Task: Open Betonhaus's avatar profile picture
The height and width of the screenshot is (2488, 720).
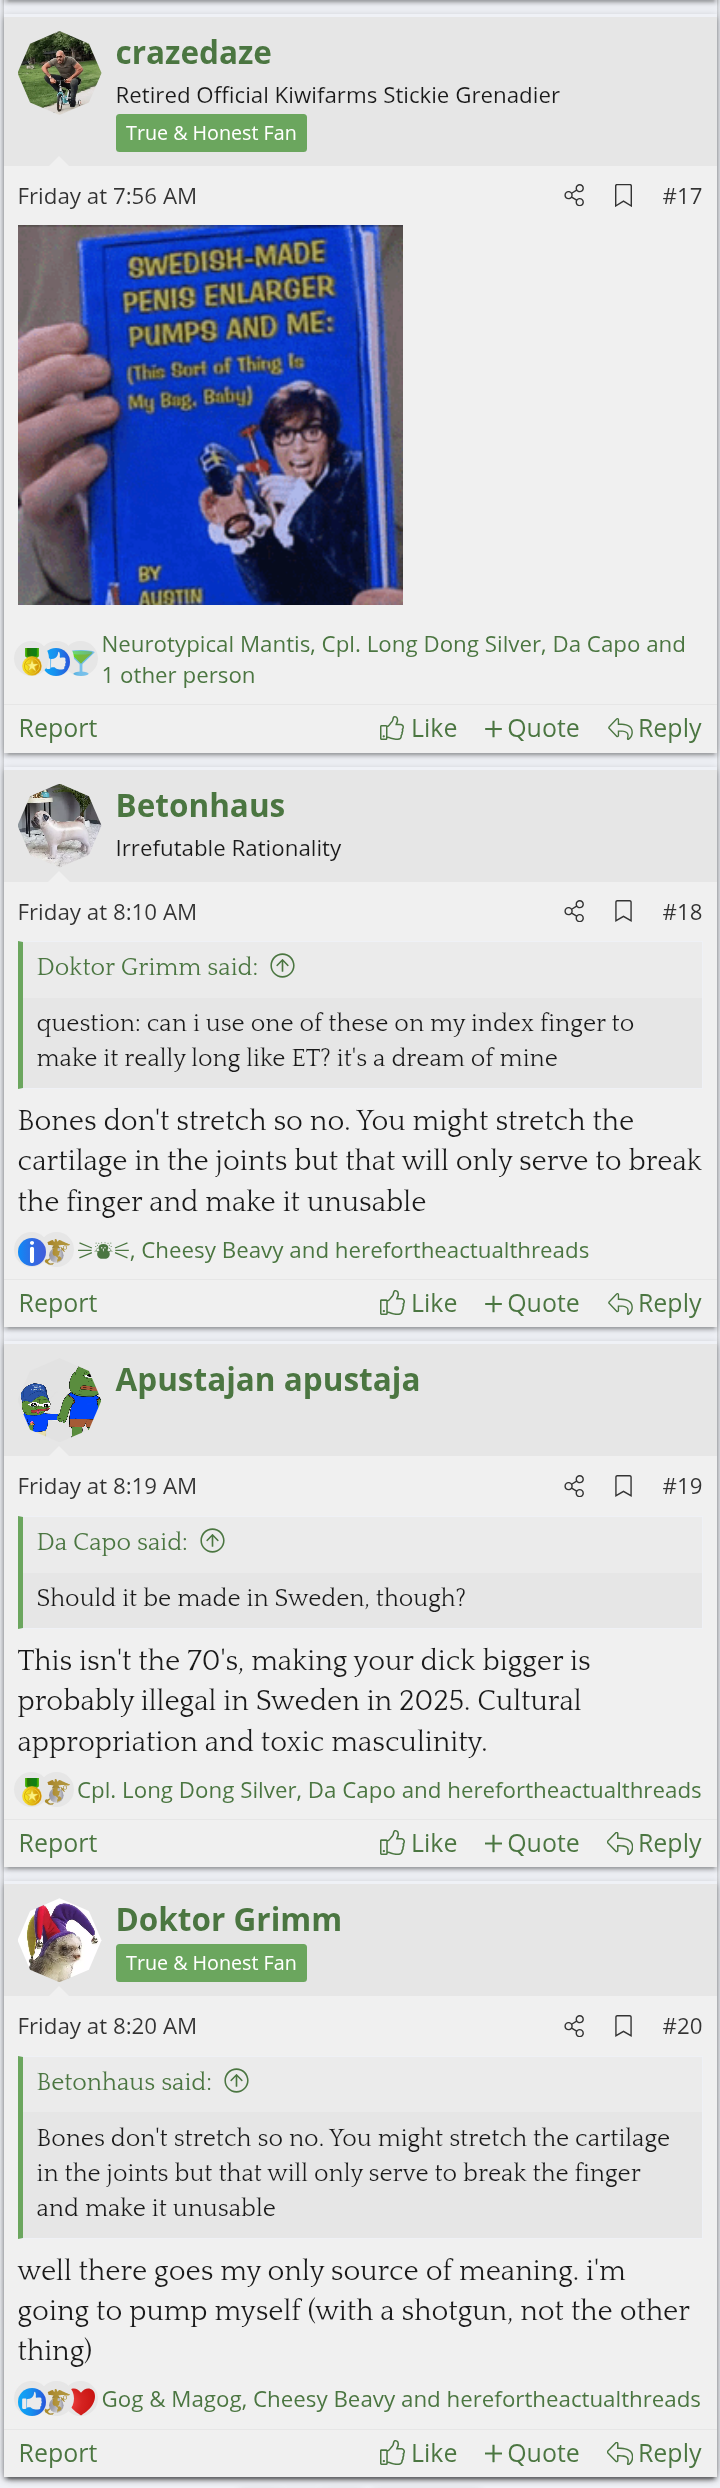Action: (60, 825)
